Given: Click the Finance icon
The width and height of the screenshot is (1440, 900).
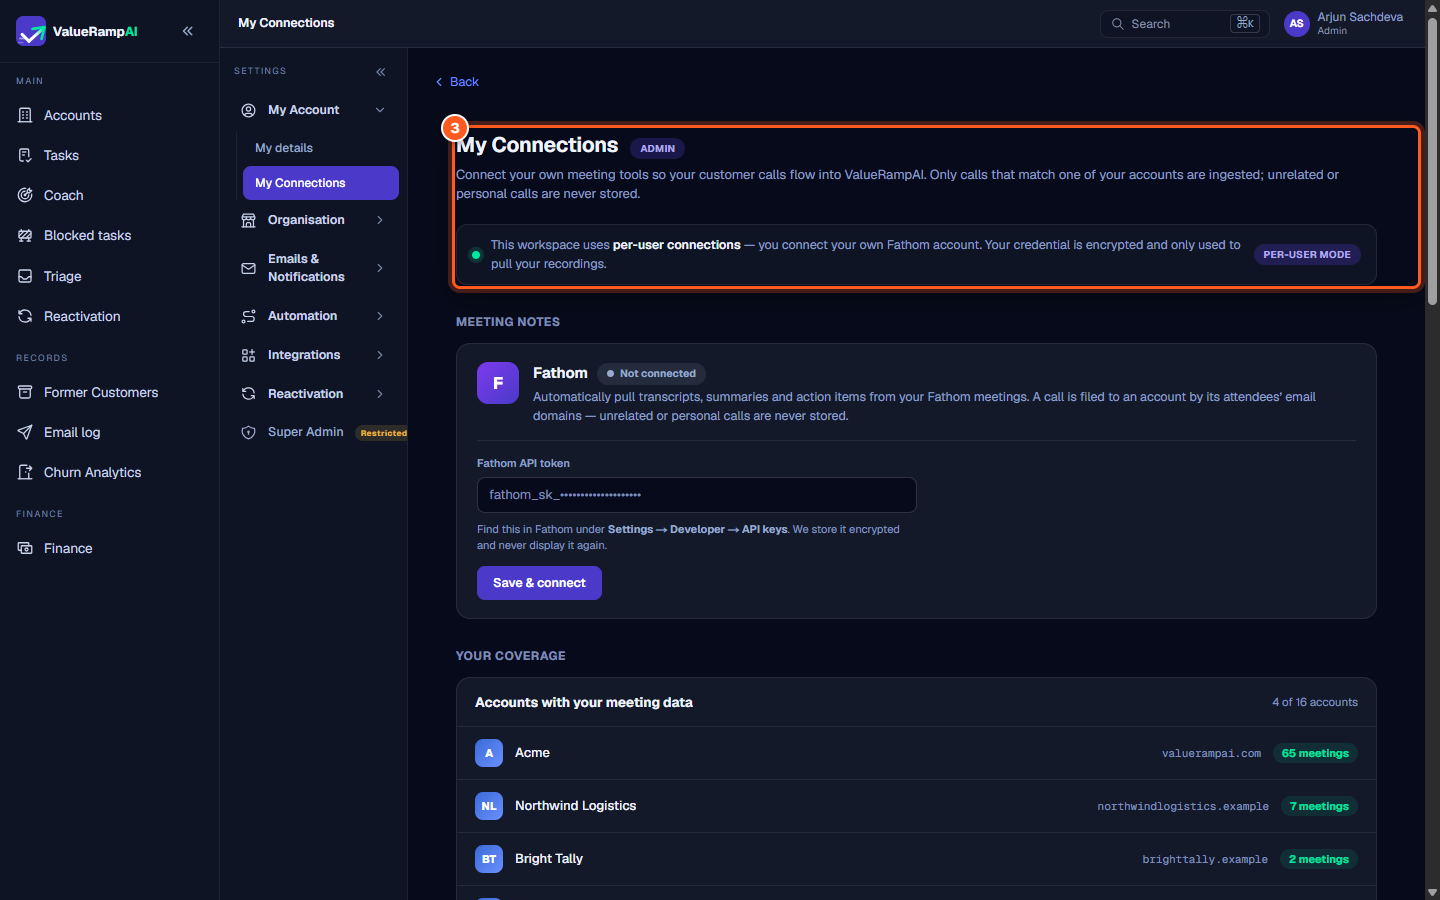Looking at the screenshot, I should pos(25,548).
